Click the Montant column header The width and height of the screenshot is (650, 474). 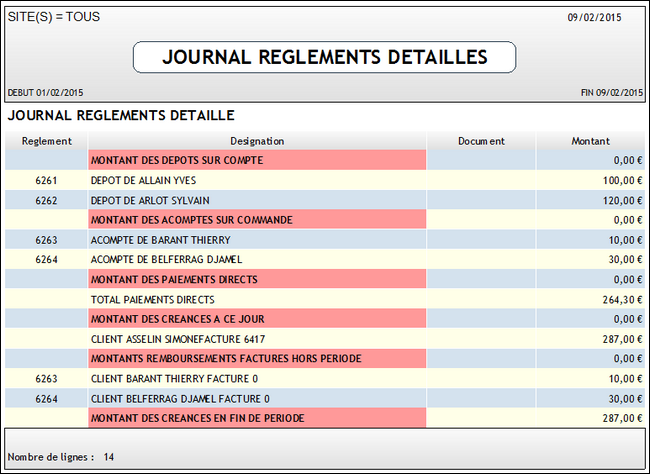pos(590,141)
